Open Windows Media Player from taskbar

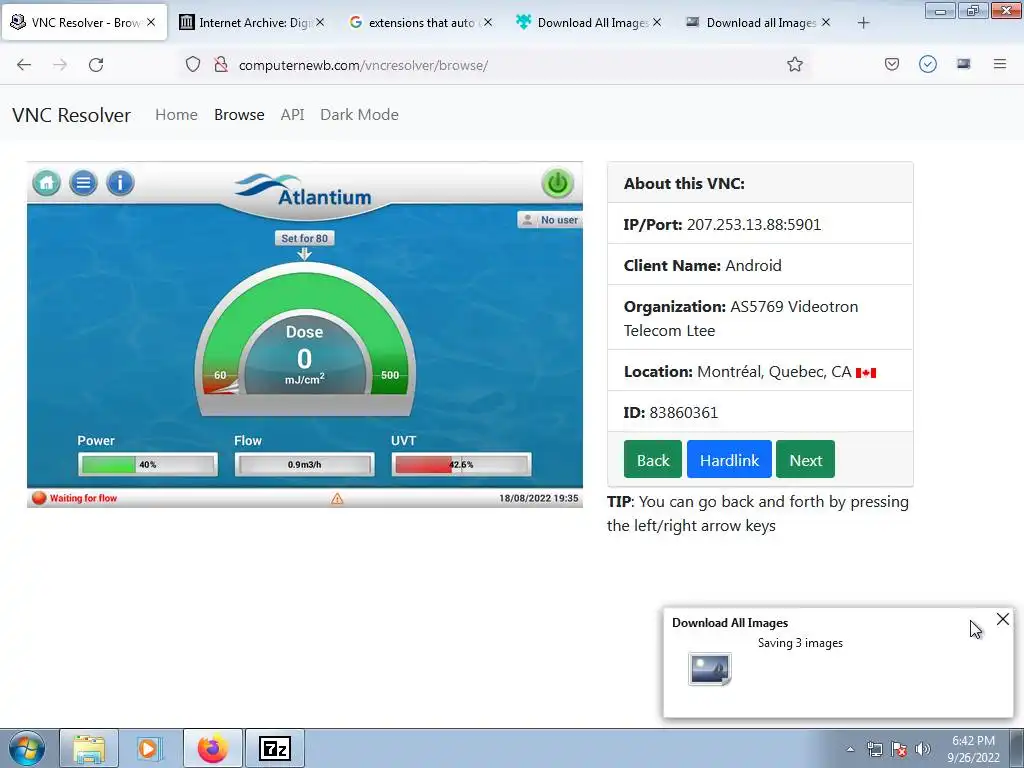point(150,748)
